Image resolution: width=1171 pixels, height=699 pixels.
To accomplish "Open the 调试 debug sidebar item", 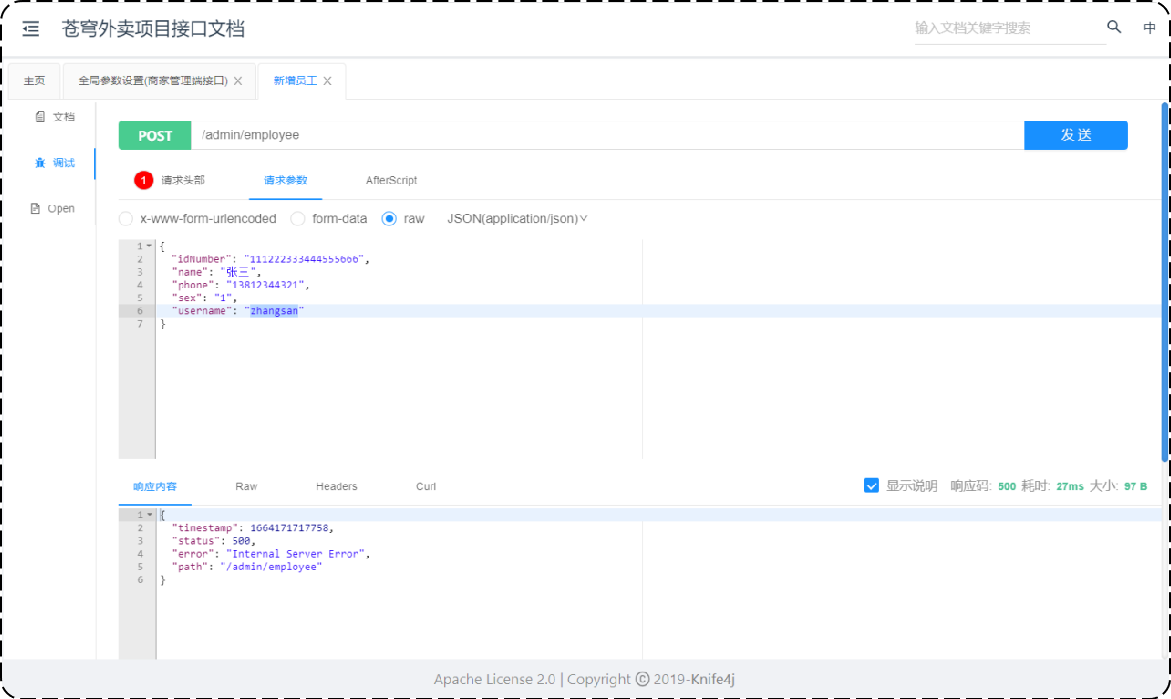I will point(55,163).
